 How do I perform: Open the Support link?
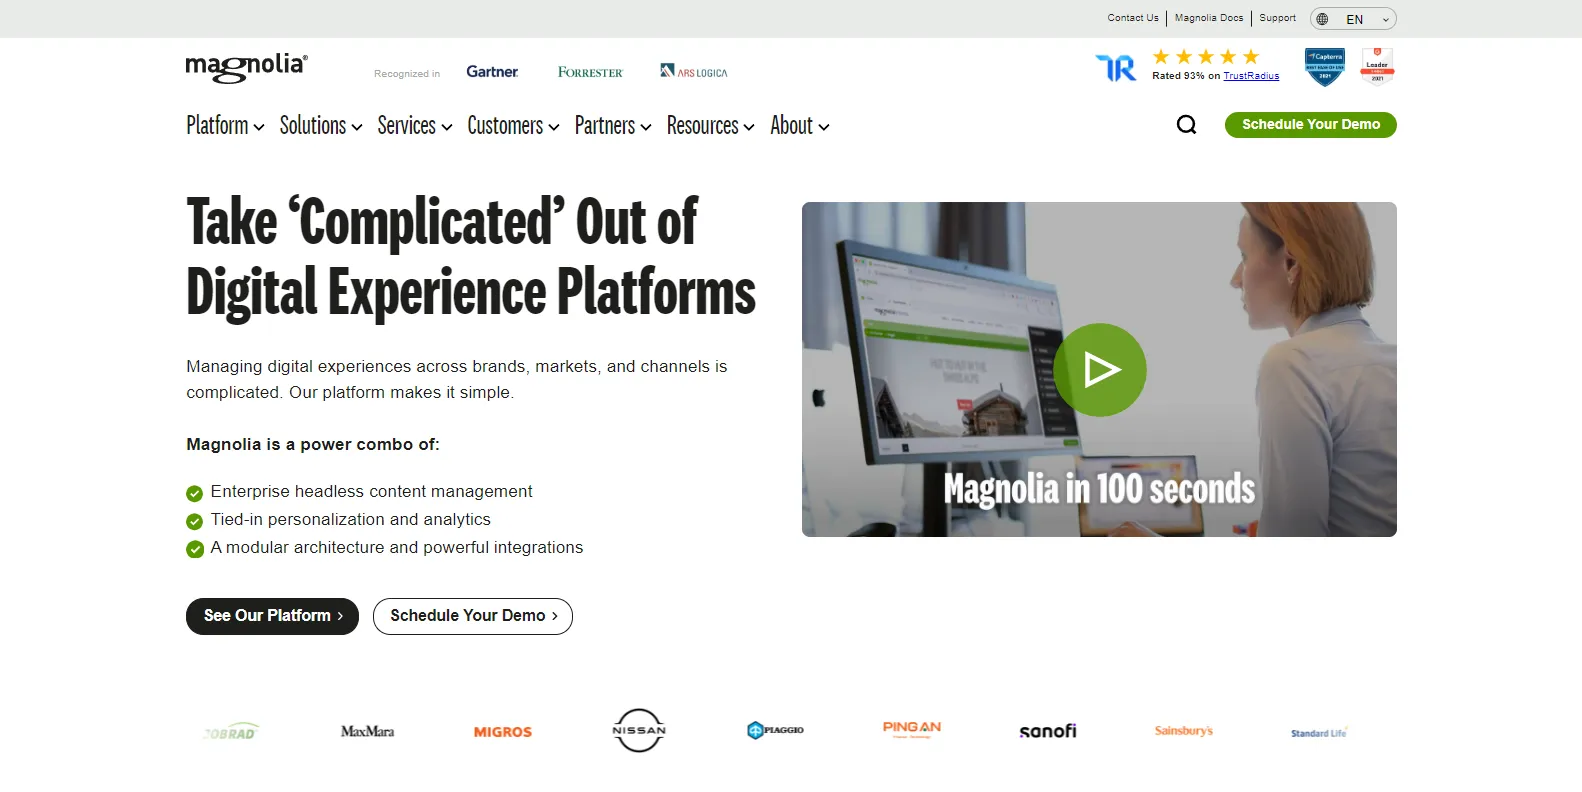coord(1277,18)
